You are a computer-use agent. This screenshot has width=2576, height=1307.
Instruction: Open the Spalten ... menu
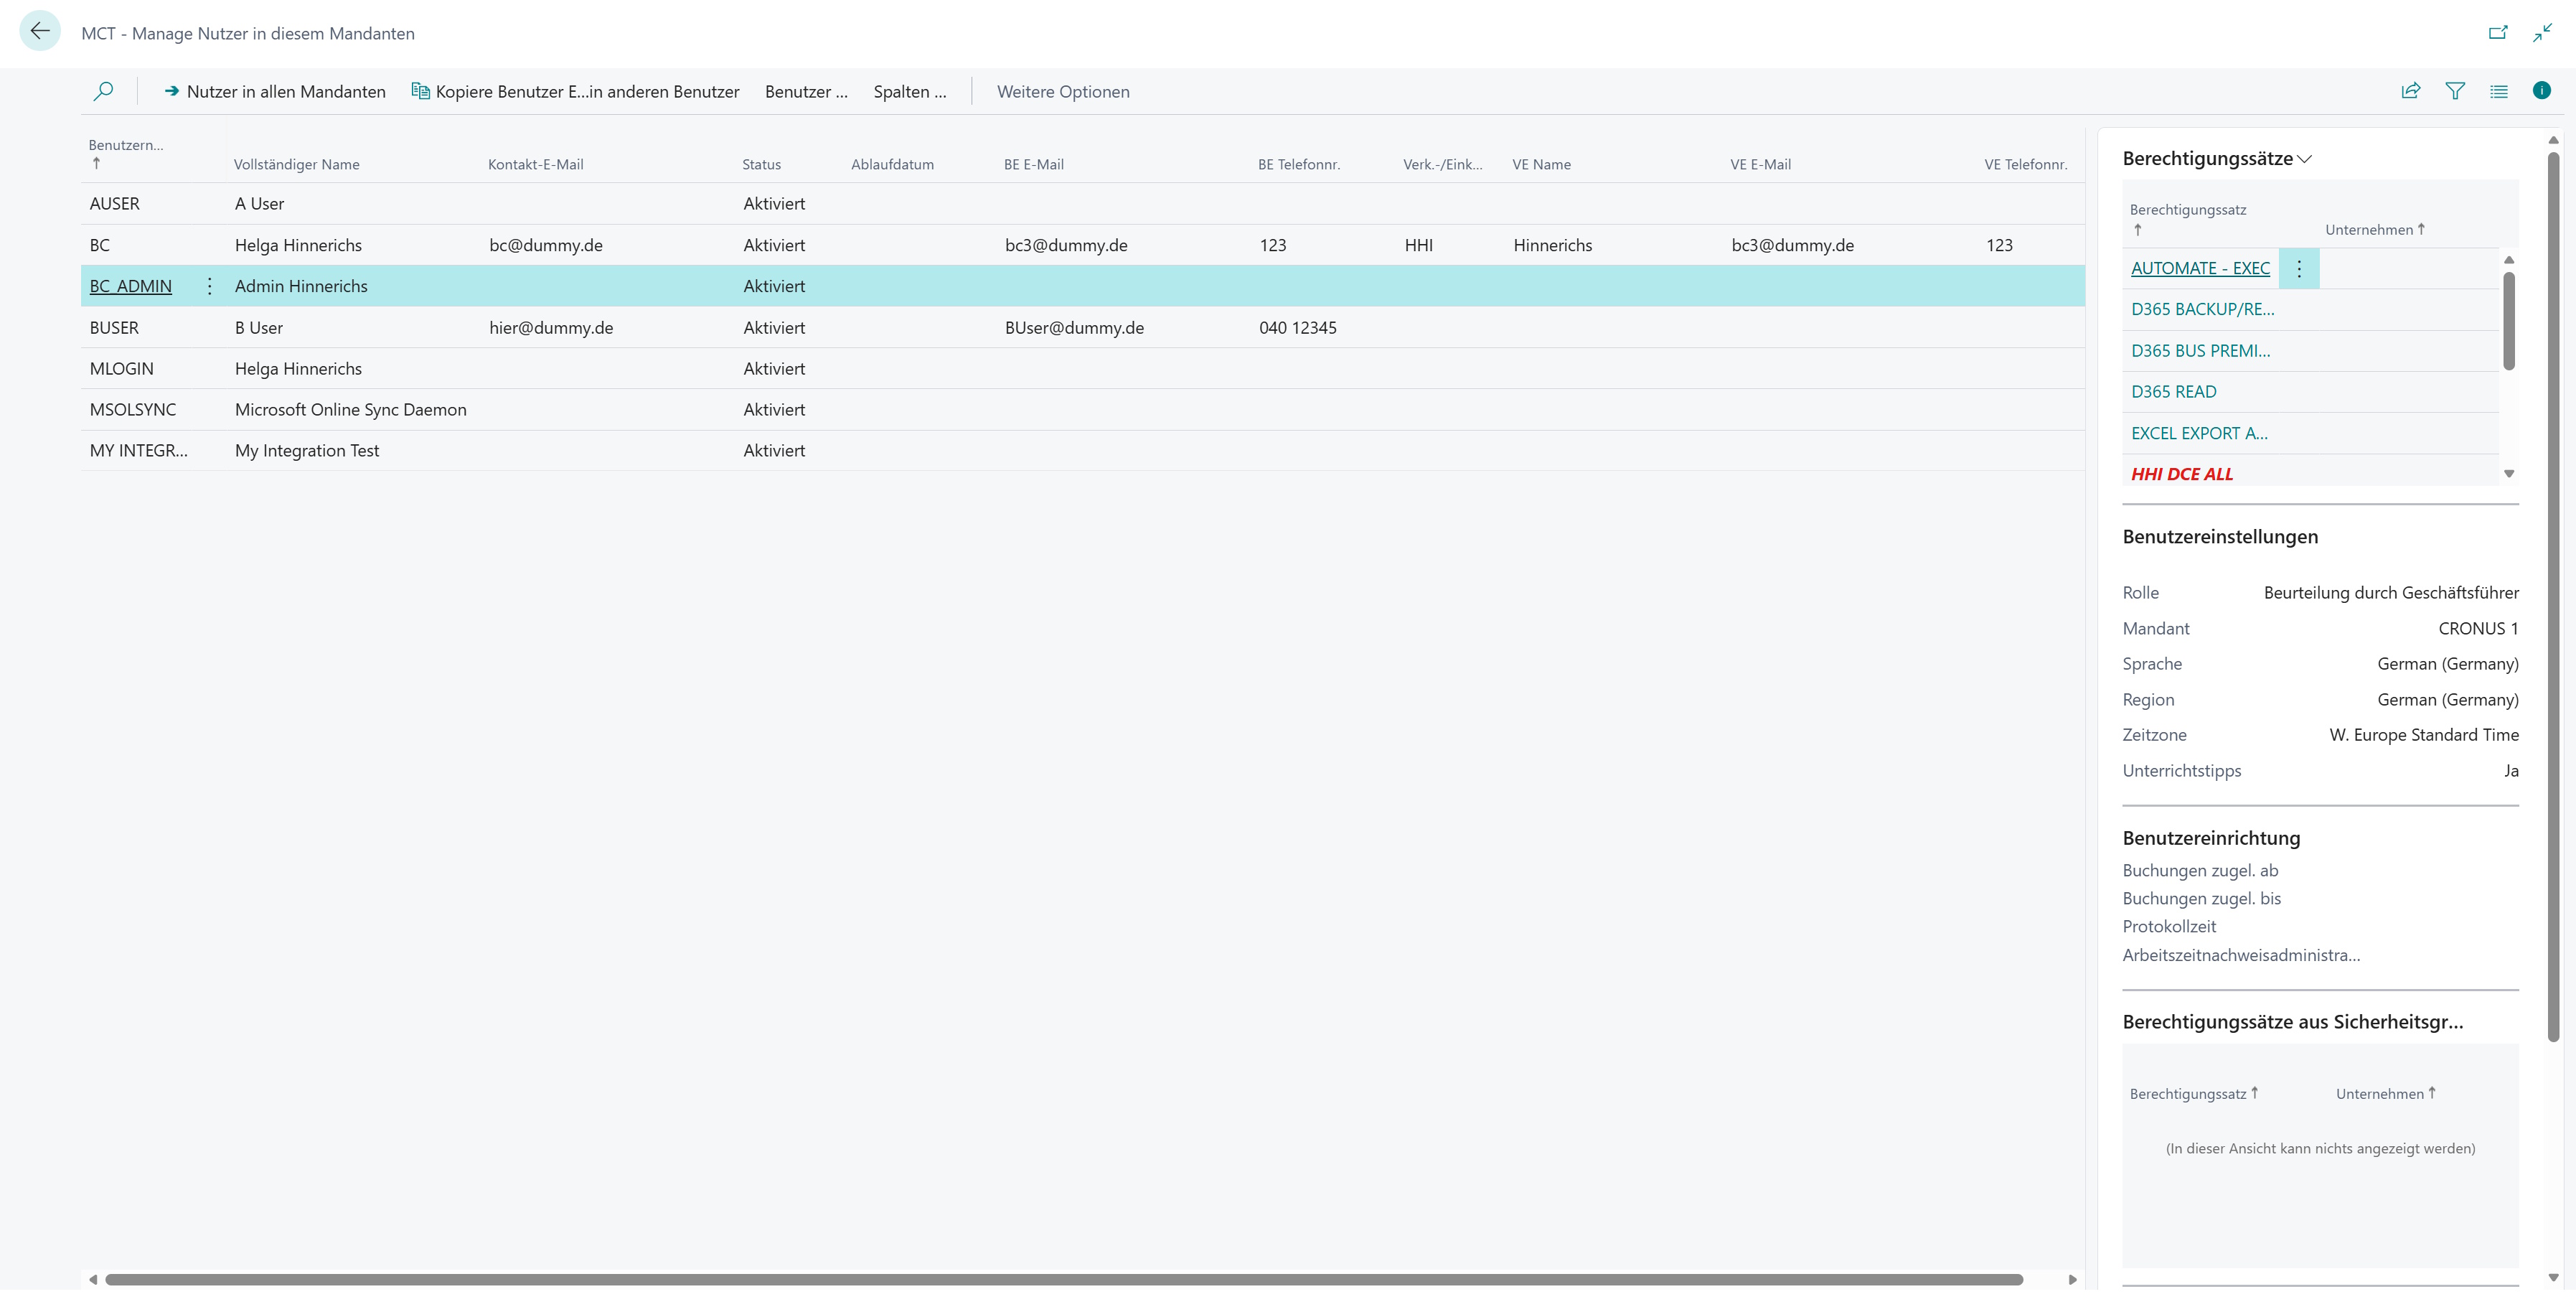(910, 92)
